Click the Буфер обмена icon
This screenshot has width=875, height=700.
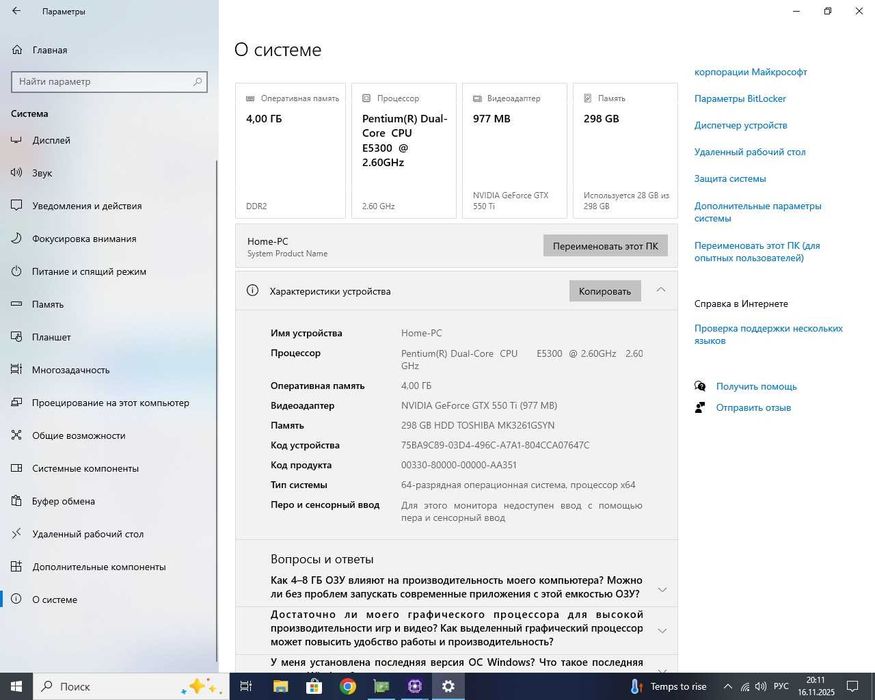point(16,501)
